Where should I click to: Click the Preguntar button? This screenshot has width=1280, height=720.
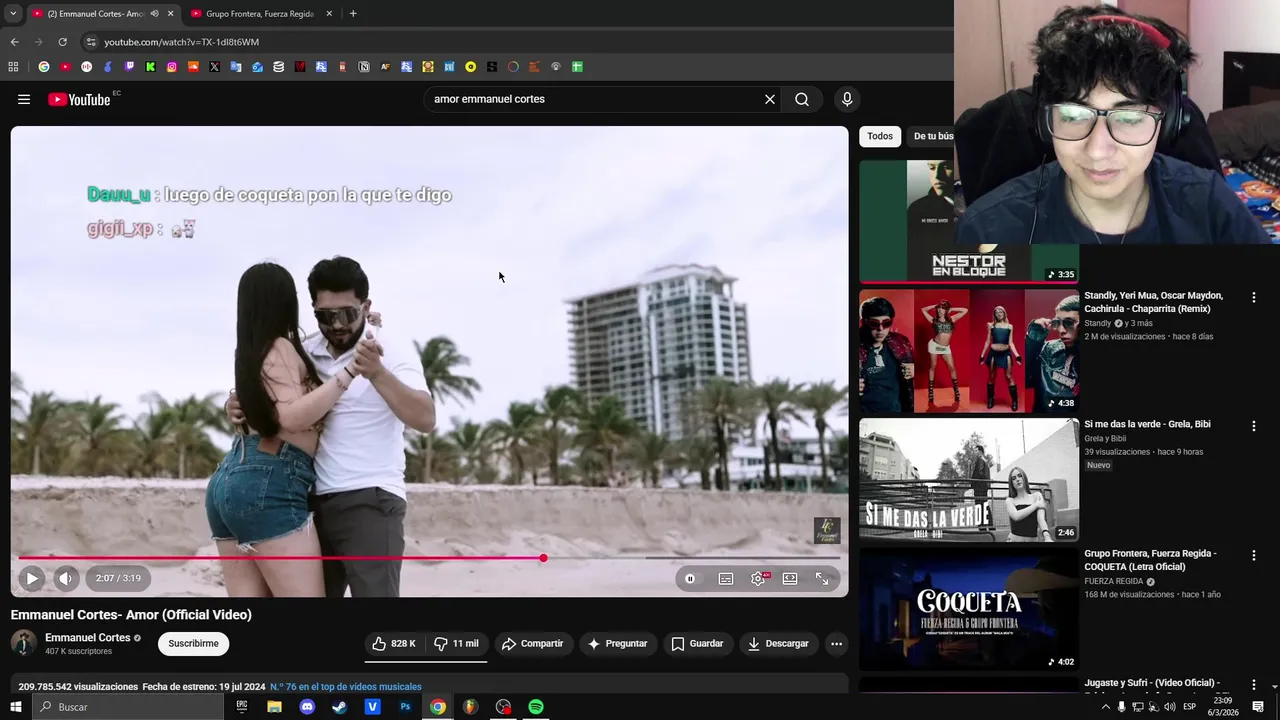point(617,643)
